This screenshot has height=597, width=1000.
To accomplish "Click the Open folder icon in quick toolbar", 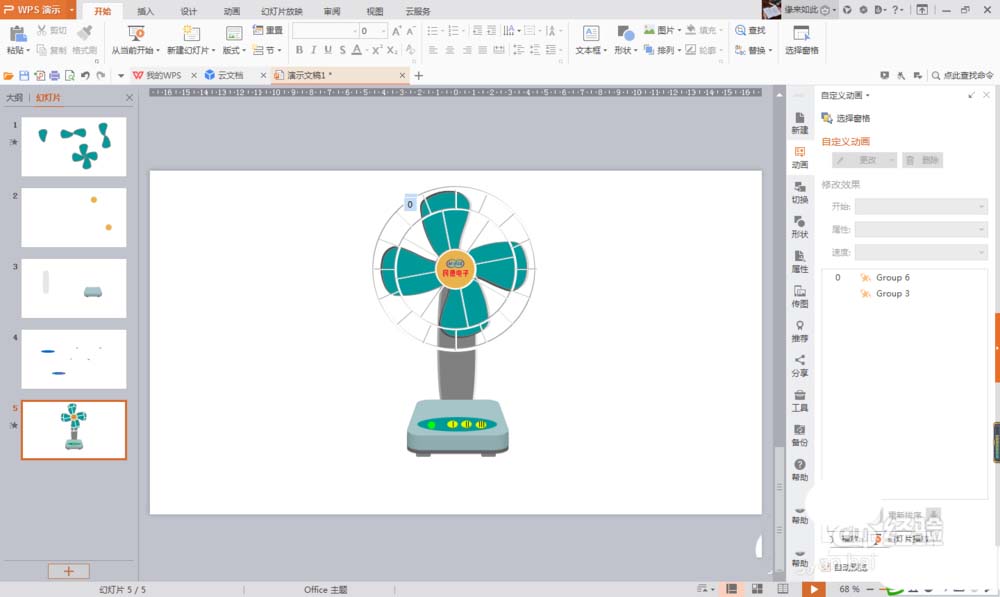I will pyautogui.click(x=8, y=75).
